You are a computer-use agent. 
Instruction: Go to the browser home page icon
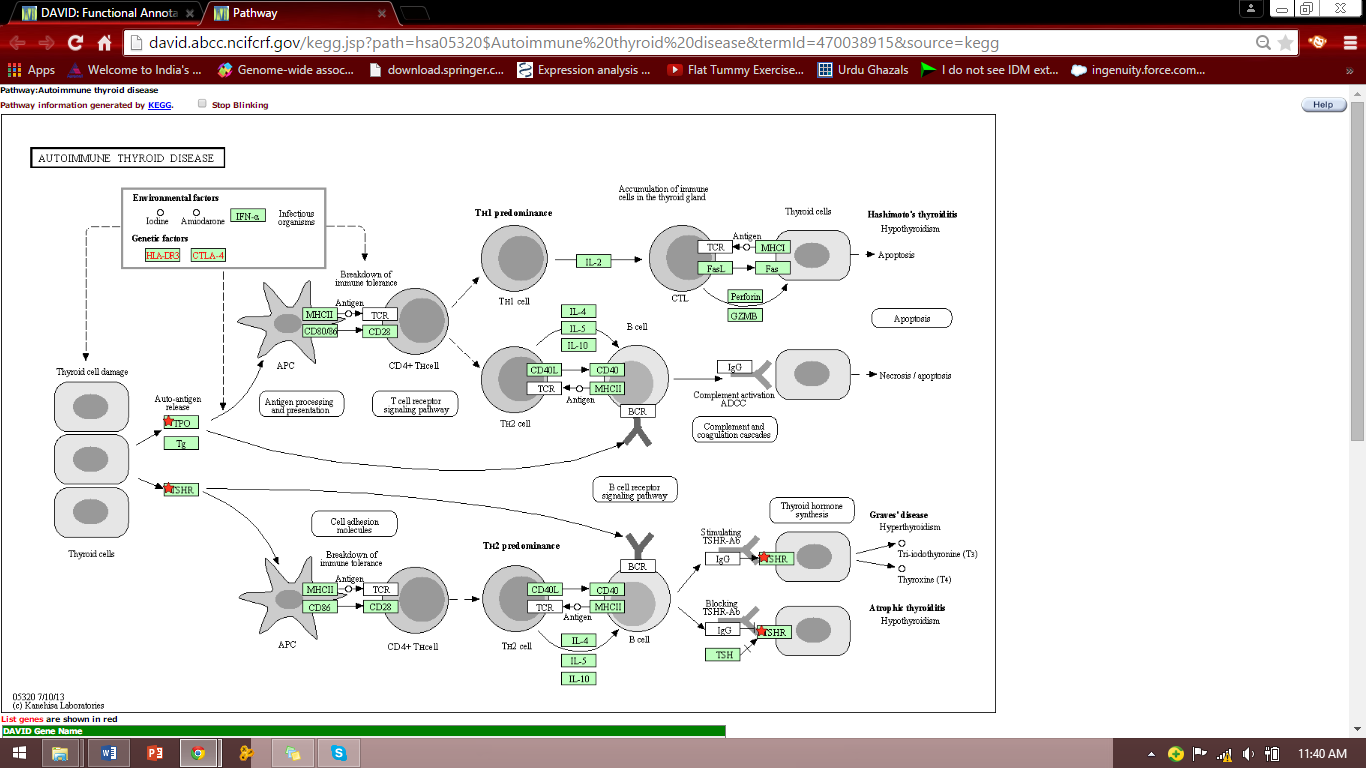click(104, 43)
